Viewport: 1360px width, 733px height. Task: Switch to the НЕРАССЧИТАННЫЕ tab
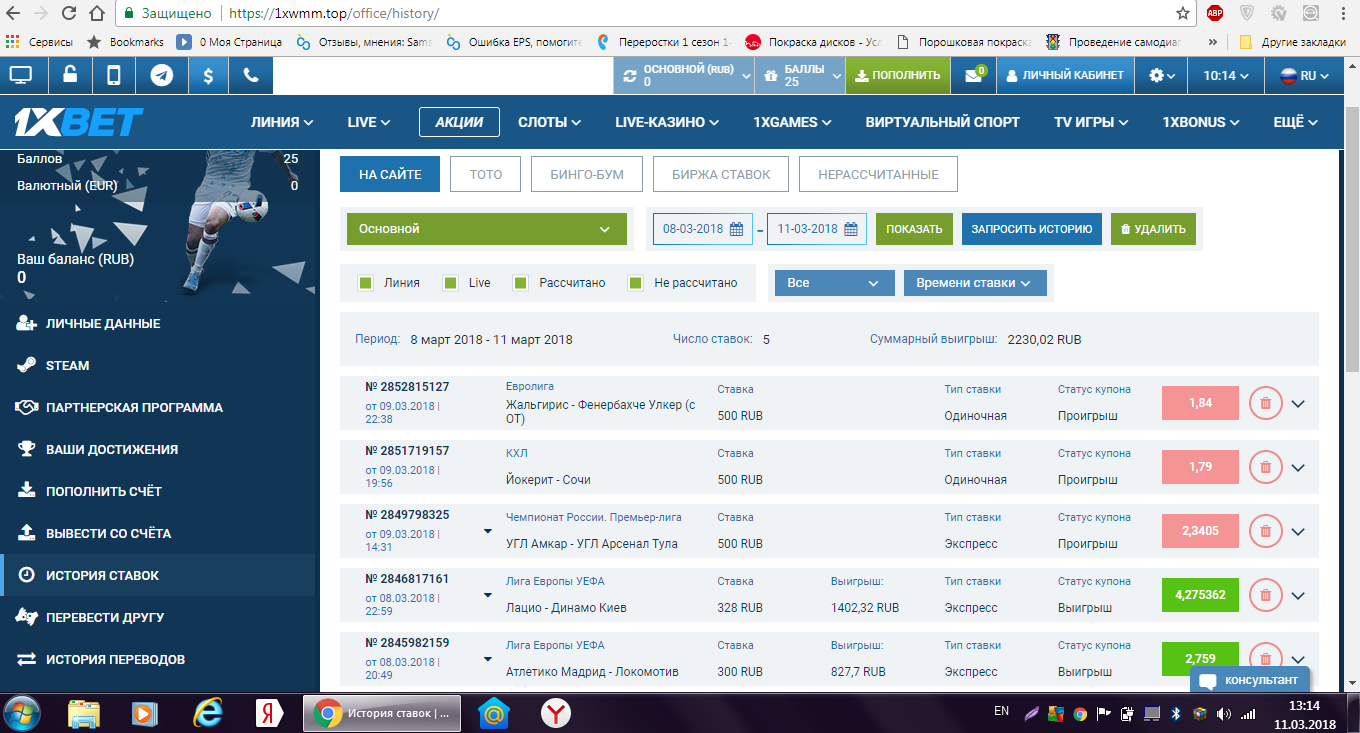(x=878, y=174)
